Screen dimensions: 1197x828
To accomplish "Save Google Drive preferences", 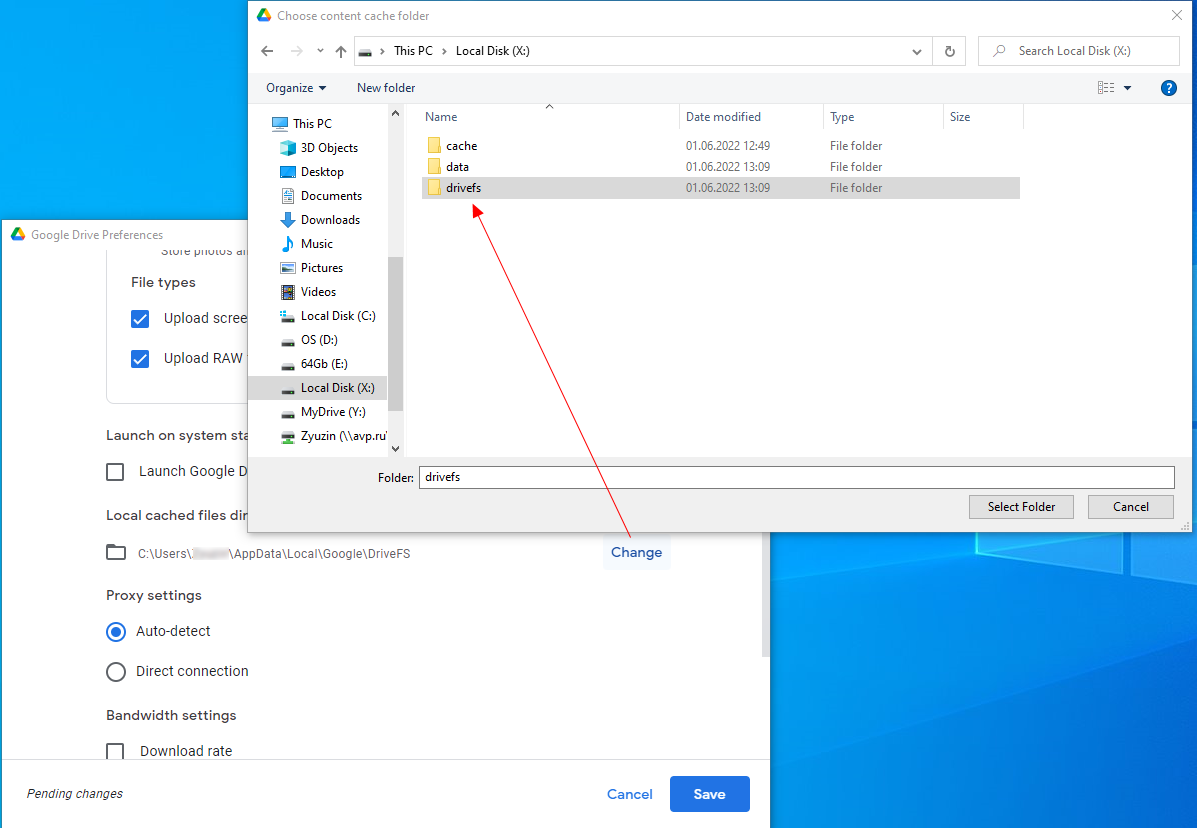I will pos(709,794).
